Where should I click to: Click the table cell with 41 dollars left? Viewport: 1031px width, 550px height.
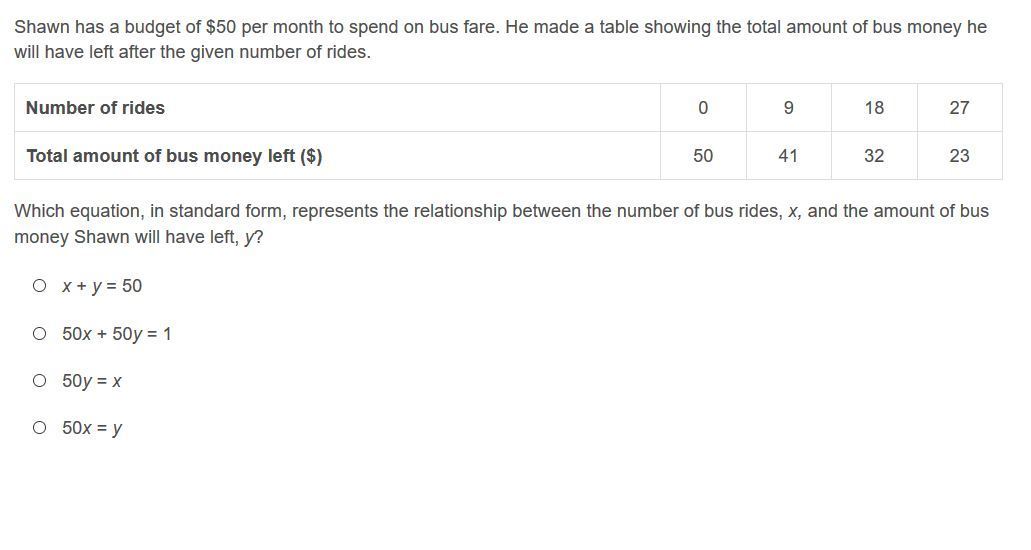pos(788,156)
